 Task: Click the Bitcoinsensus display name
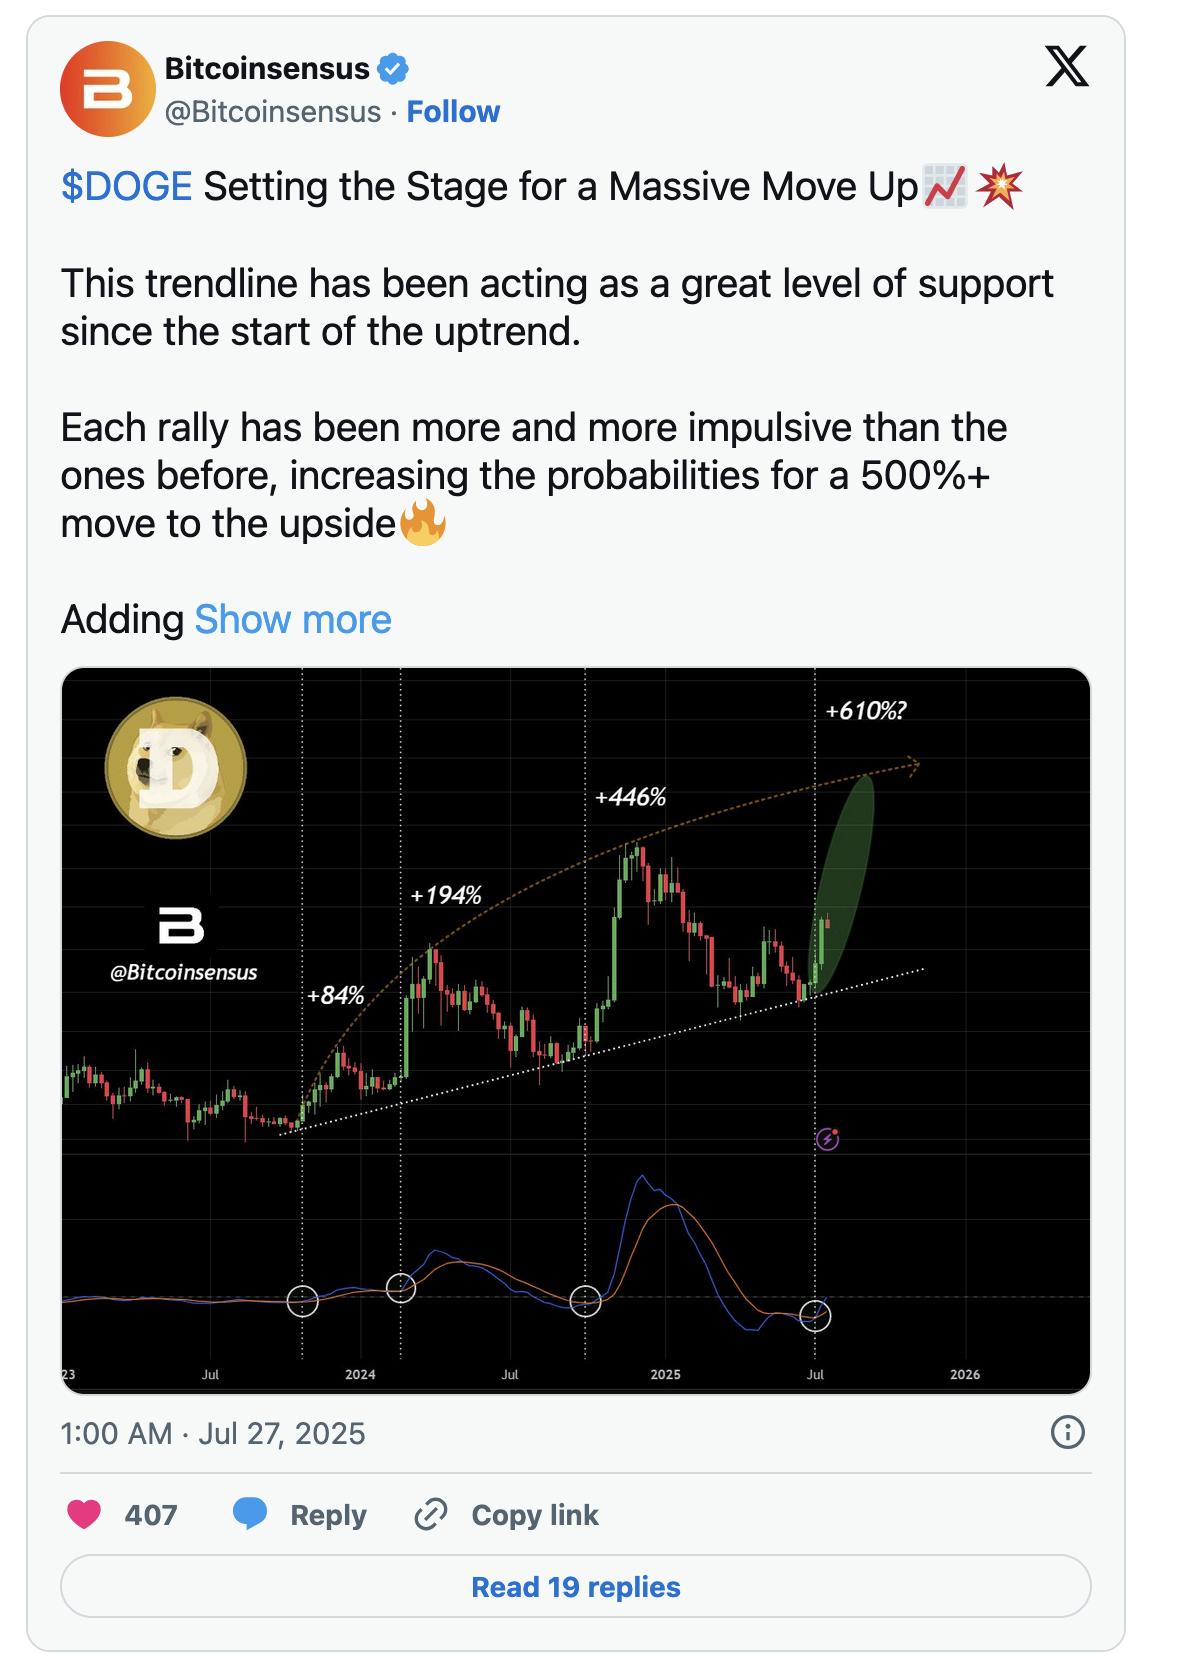(267, 68)
